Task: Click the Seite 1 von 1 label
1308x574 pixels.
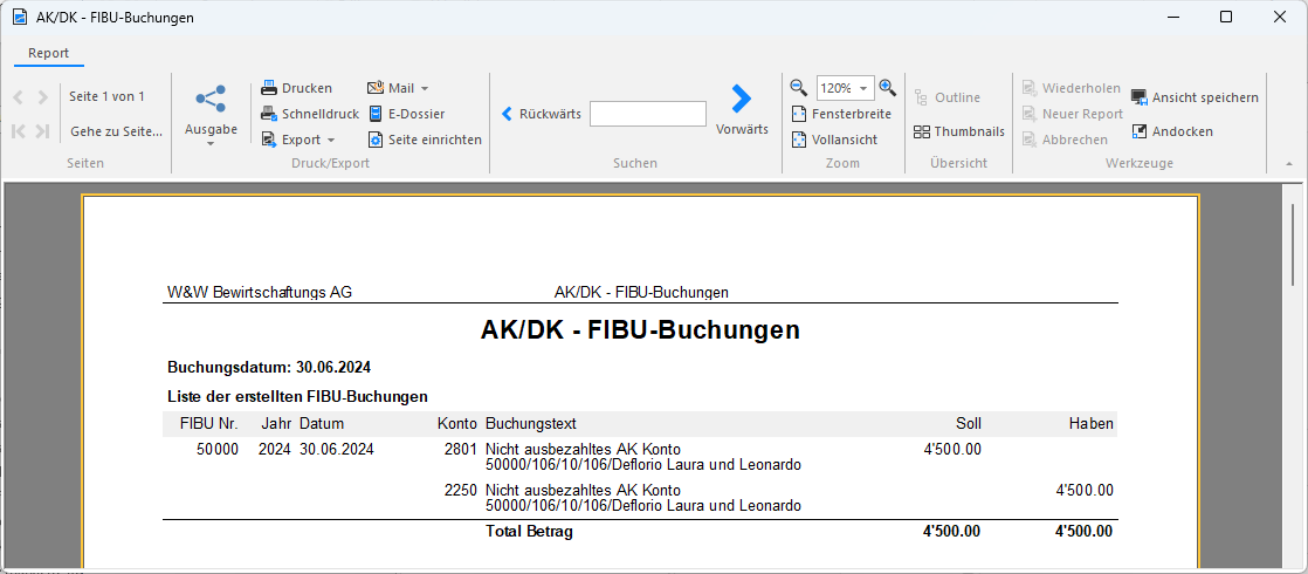Action: [107, 97]
